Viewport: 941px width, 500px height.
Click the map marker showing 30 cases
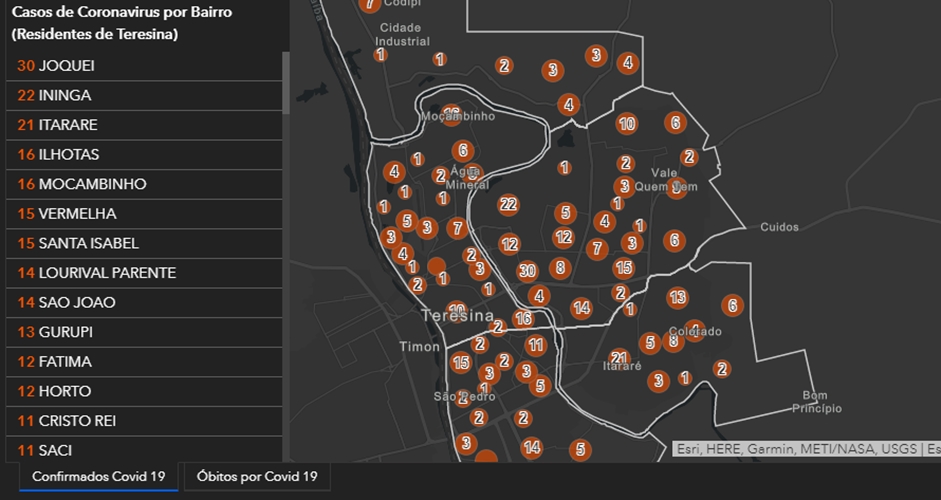click(527, 271)
